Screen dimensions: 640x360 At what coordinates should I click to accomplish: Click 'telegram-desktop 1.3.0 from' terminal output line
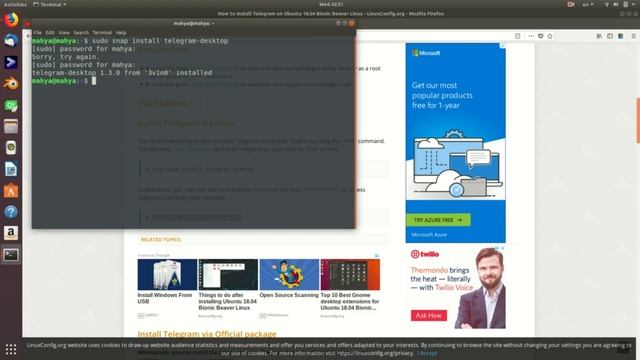click(x=122, y=73)
